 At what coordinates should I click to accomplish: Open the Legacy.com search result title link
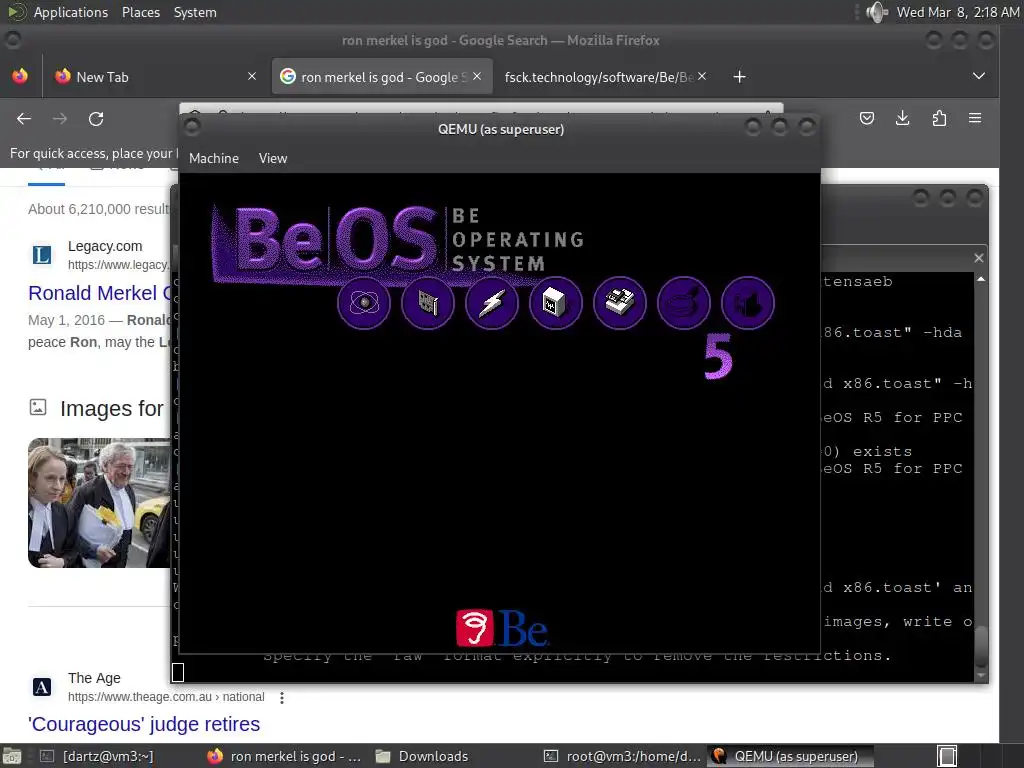(99, 293)
